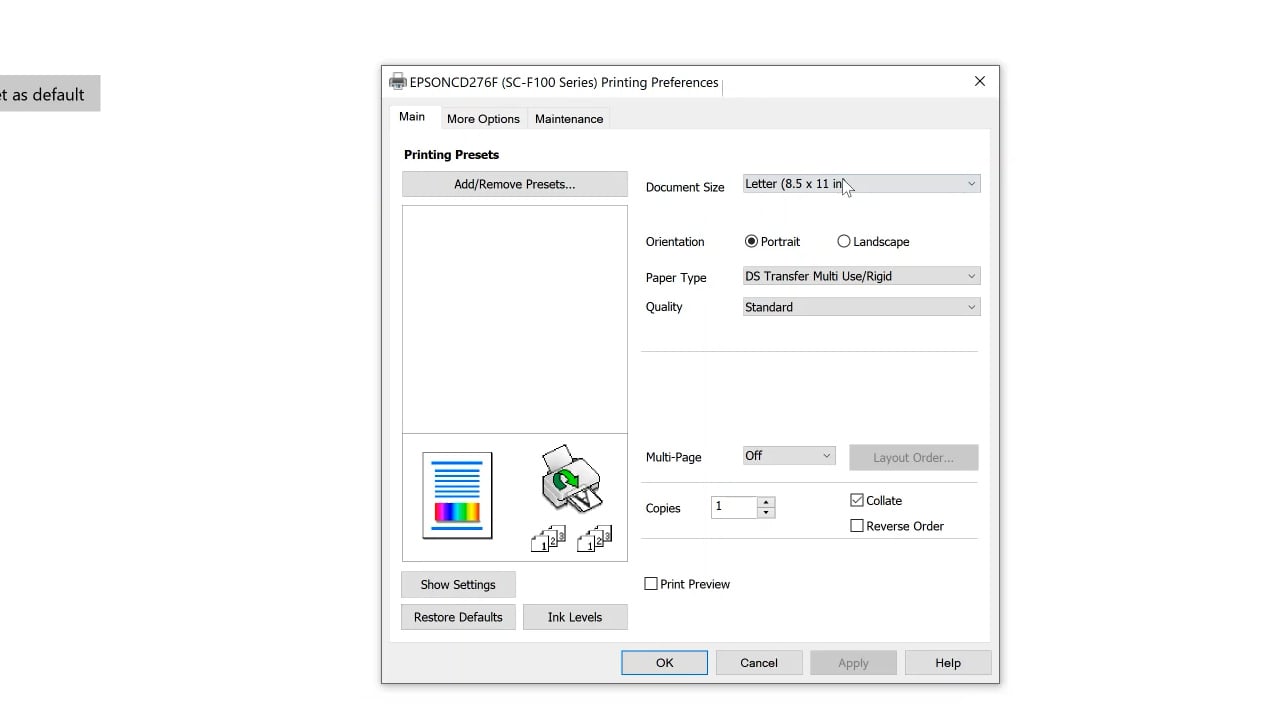Click the Layout Order button
This screenshot has height=720, width=1280.
pyautogui.click(x=913, y=457)
